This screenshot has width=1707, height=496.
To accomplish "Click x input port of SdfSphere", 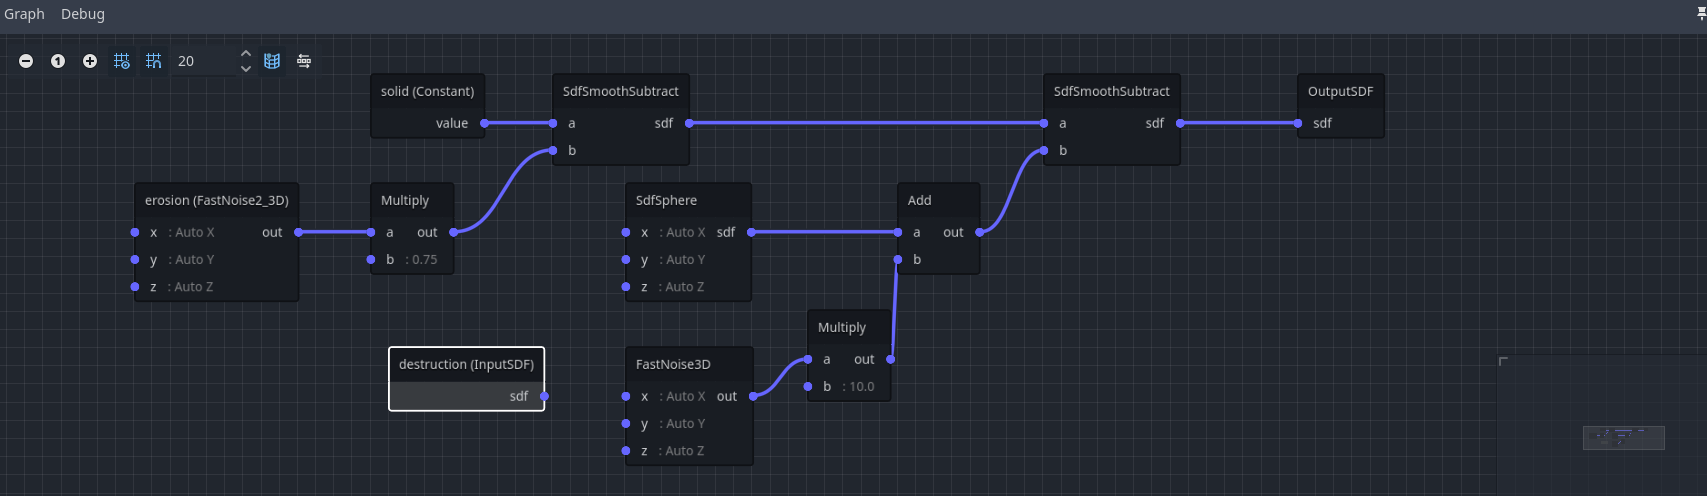I will click(626, 232).
